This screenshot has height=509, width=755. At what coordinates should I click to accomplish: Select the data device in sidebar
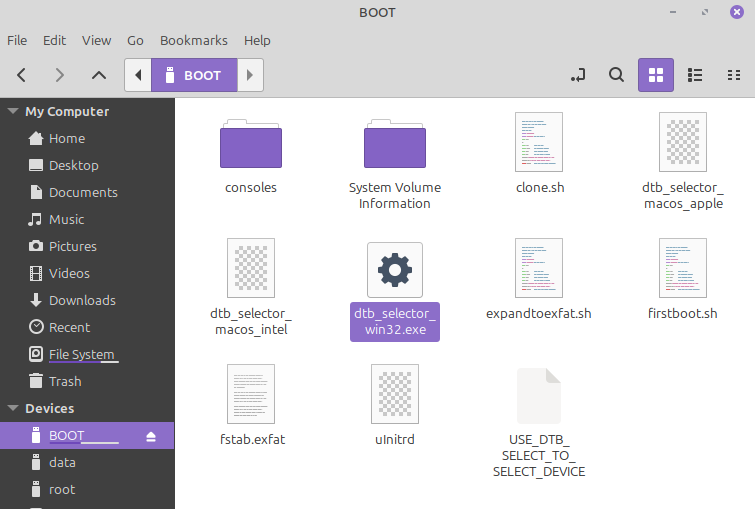62,463
